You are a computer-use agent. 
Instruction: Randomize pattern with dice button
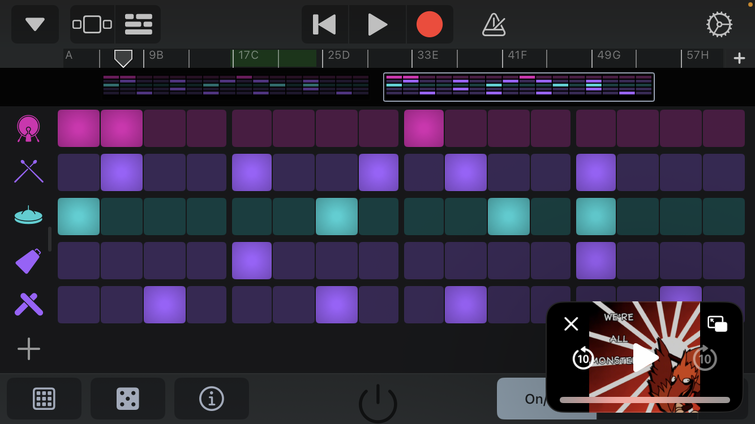point(128,398)
